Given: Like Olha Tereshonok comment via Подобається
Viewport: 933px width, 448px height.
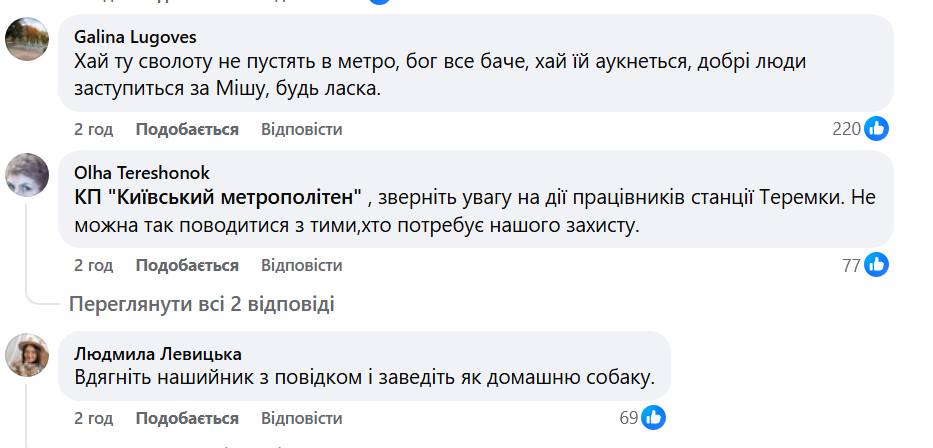Looking at the screenshot, I should [187, 265].
